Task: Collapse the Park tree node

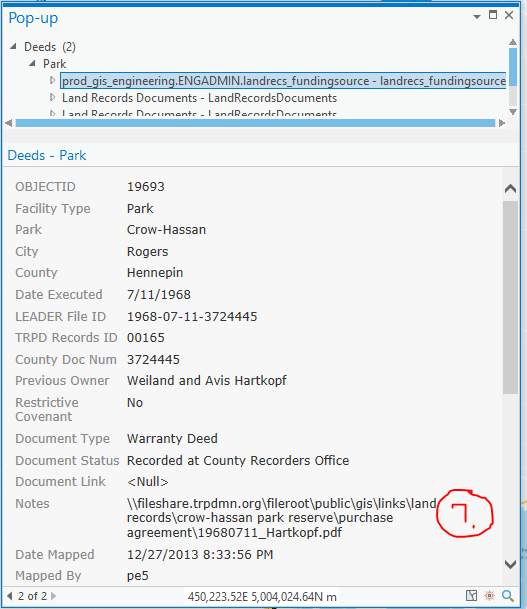Action: (x=33, y=63)
